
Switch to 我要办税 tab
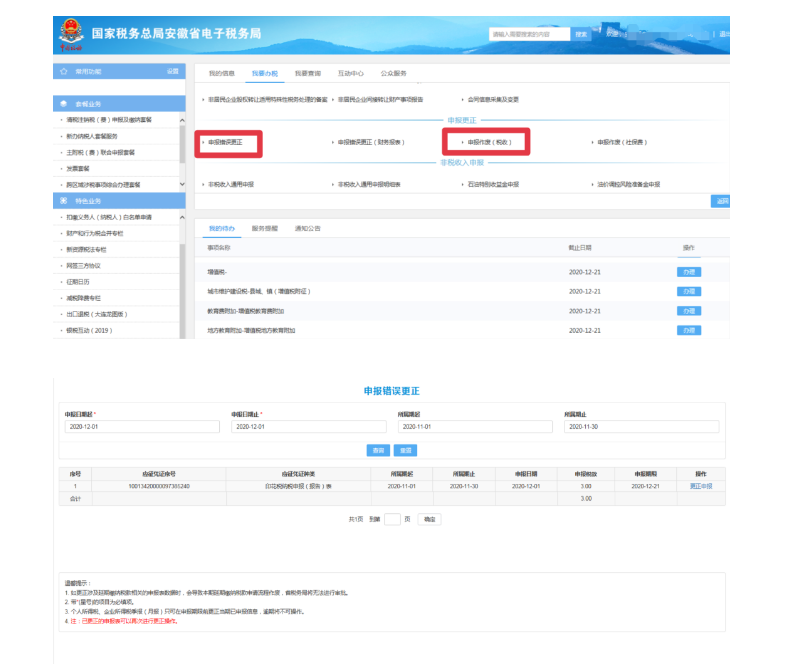coord(265,73)
